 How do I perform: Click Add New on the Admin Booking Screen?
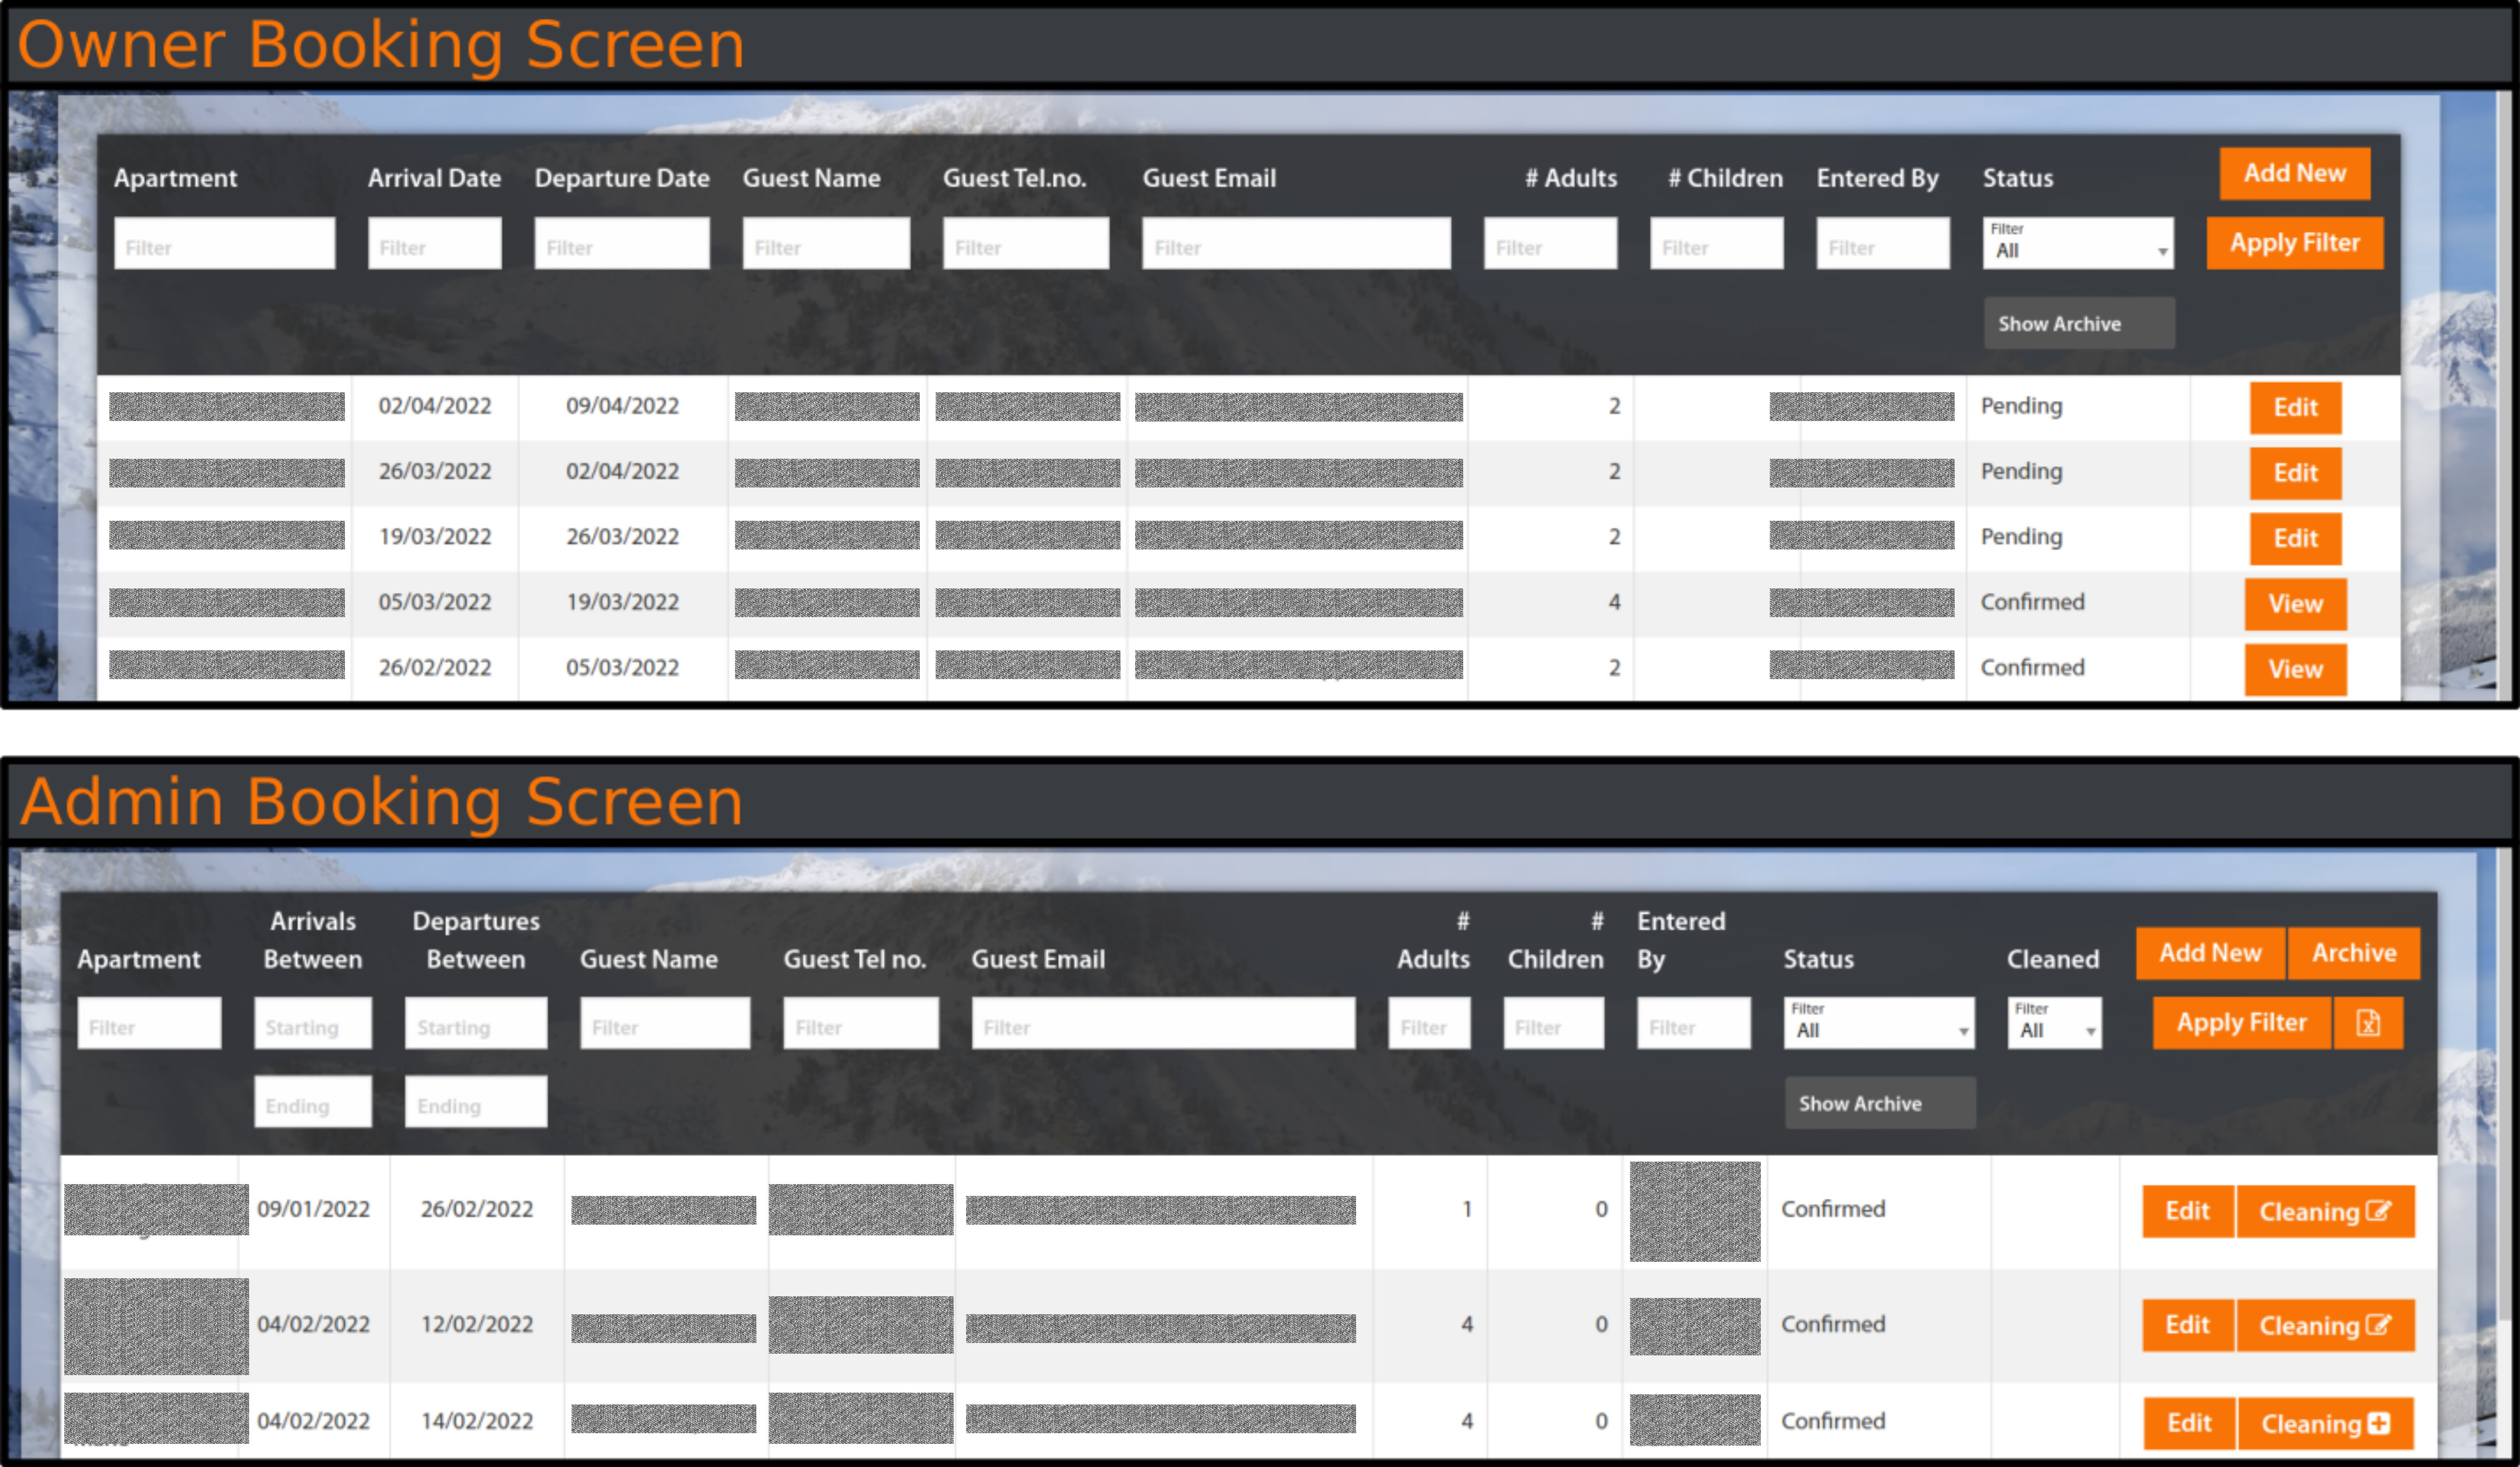pyautogui.click(x=2209, y=952)
